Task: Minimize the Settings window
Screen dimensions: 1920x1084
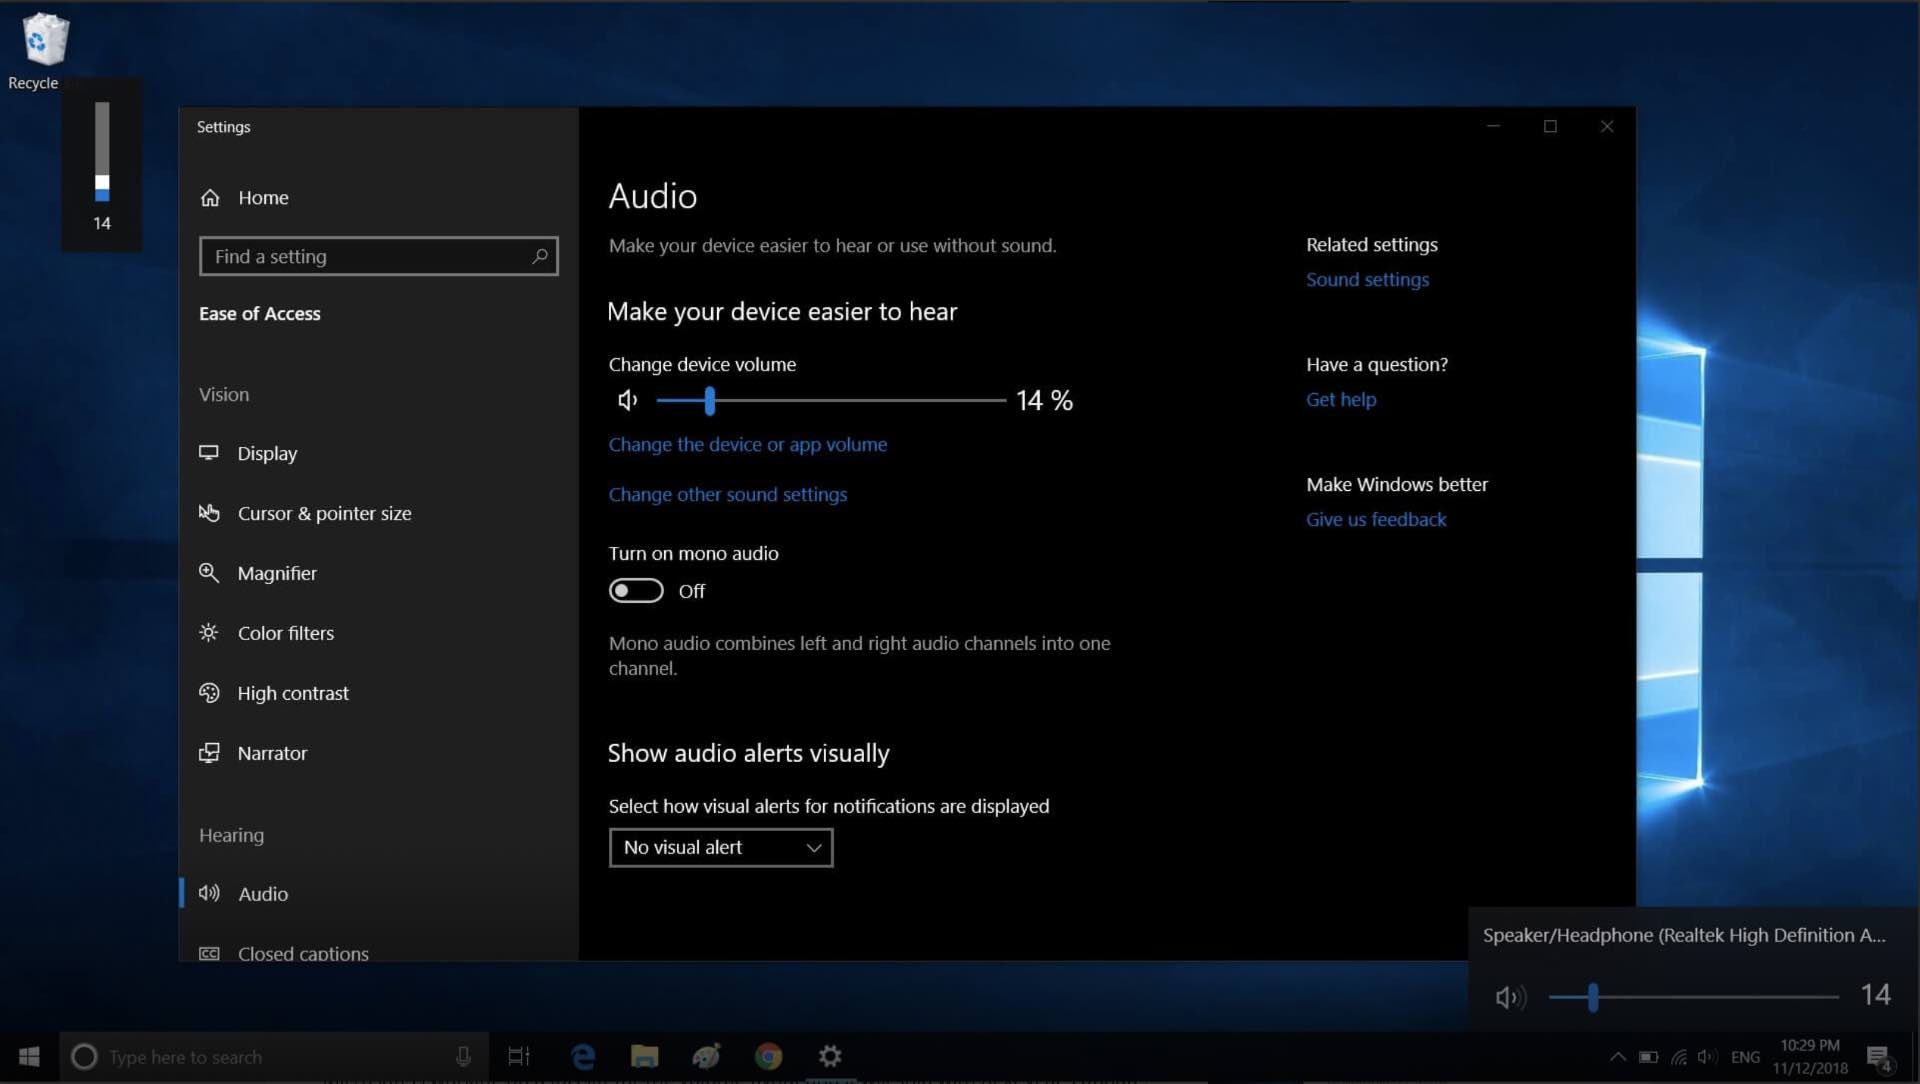Action: [x=1493, y=126]
